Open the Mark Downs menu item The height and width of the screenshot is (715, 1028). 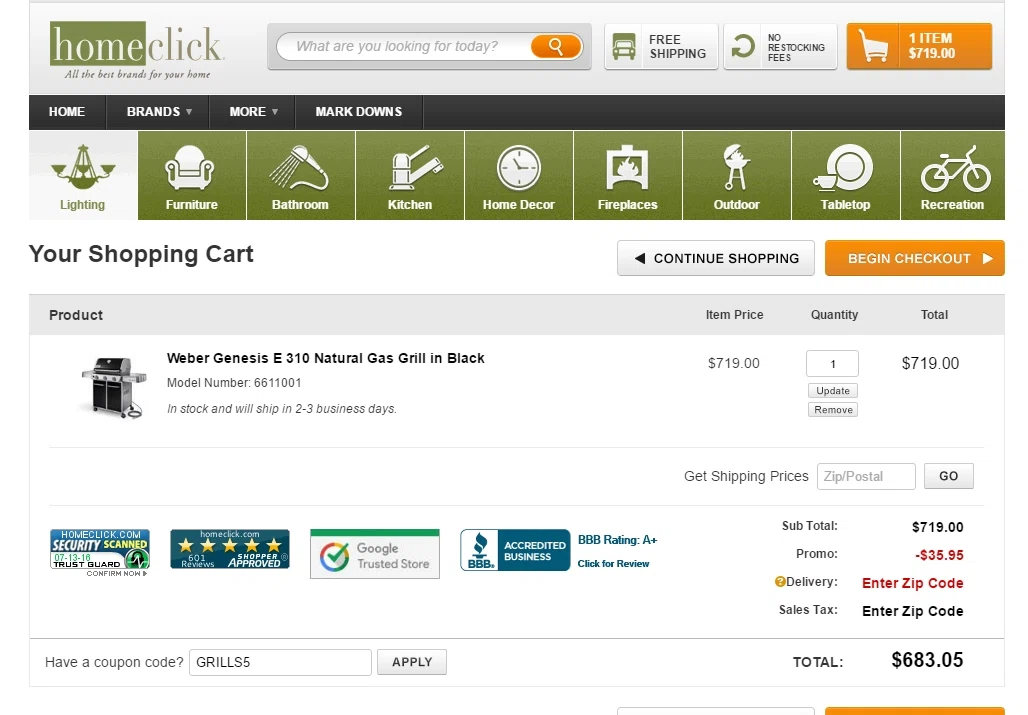(x=359, y=111)
